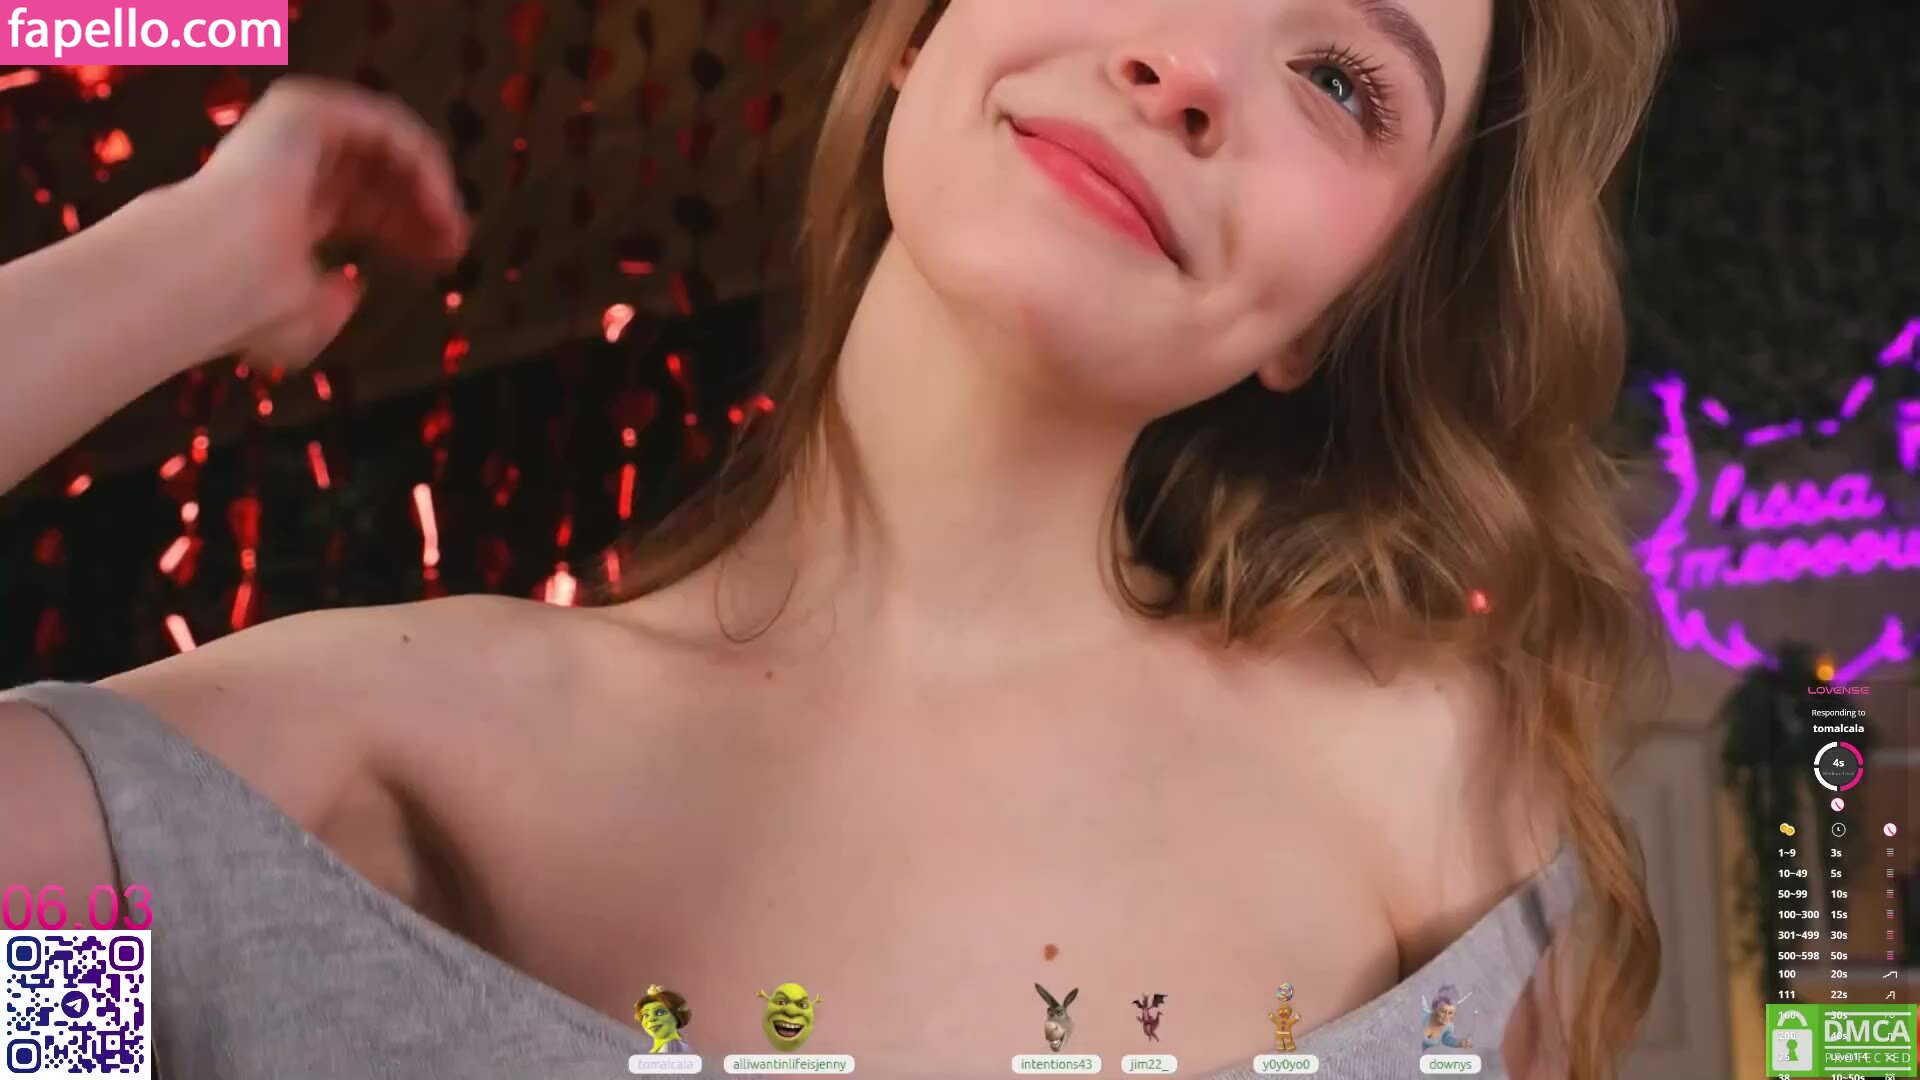Click the clock icon in tip table header
Image resolution: width=1920 pixels, height=1080 pixels.
[1838, 830]
